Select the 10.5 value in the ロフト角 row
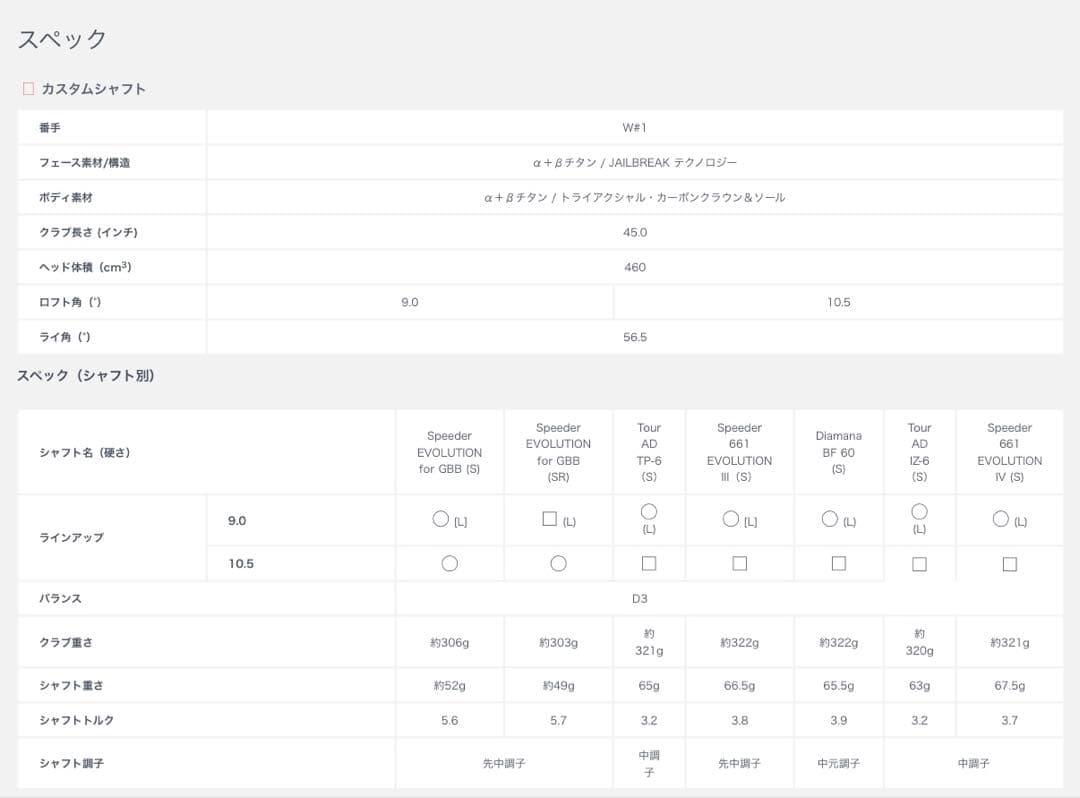1080x798 pixels. coord(838,302)
